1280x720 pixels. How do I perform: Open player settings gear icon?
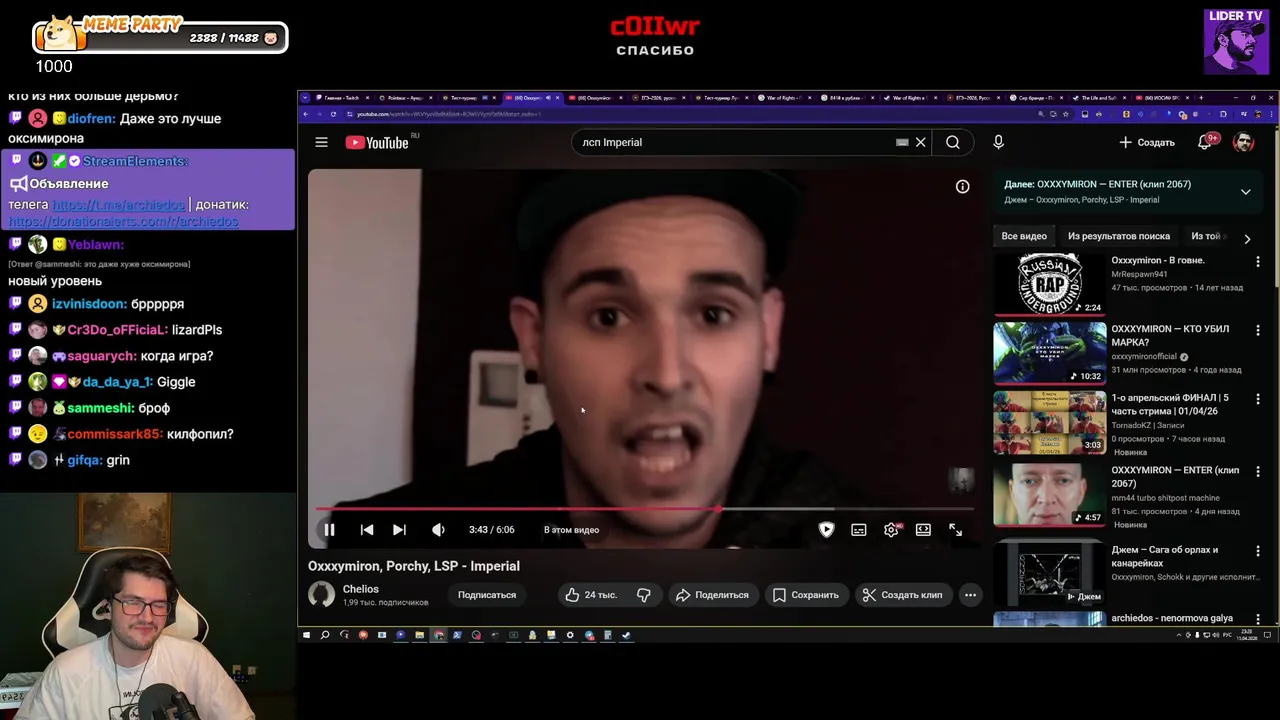point(891,530)
